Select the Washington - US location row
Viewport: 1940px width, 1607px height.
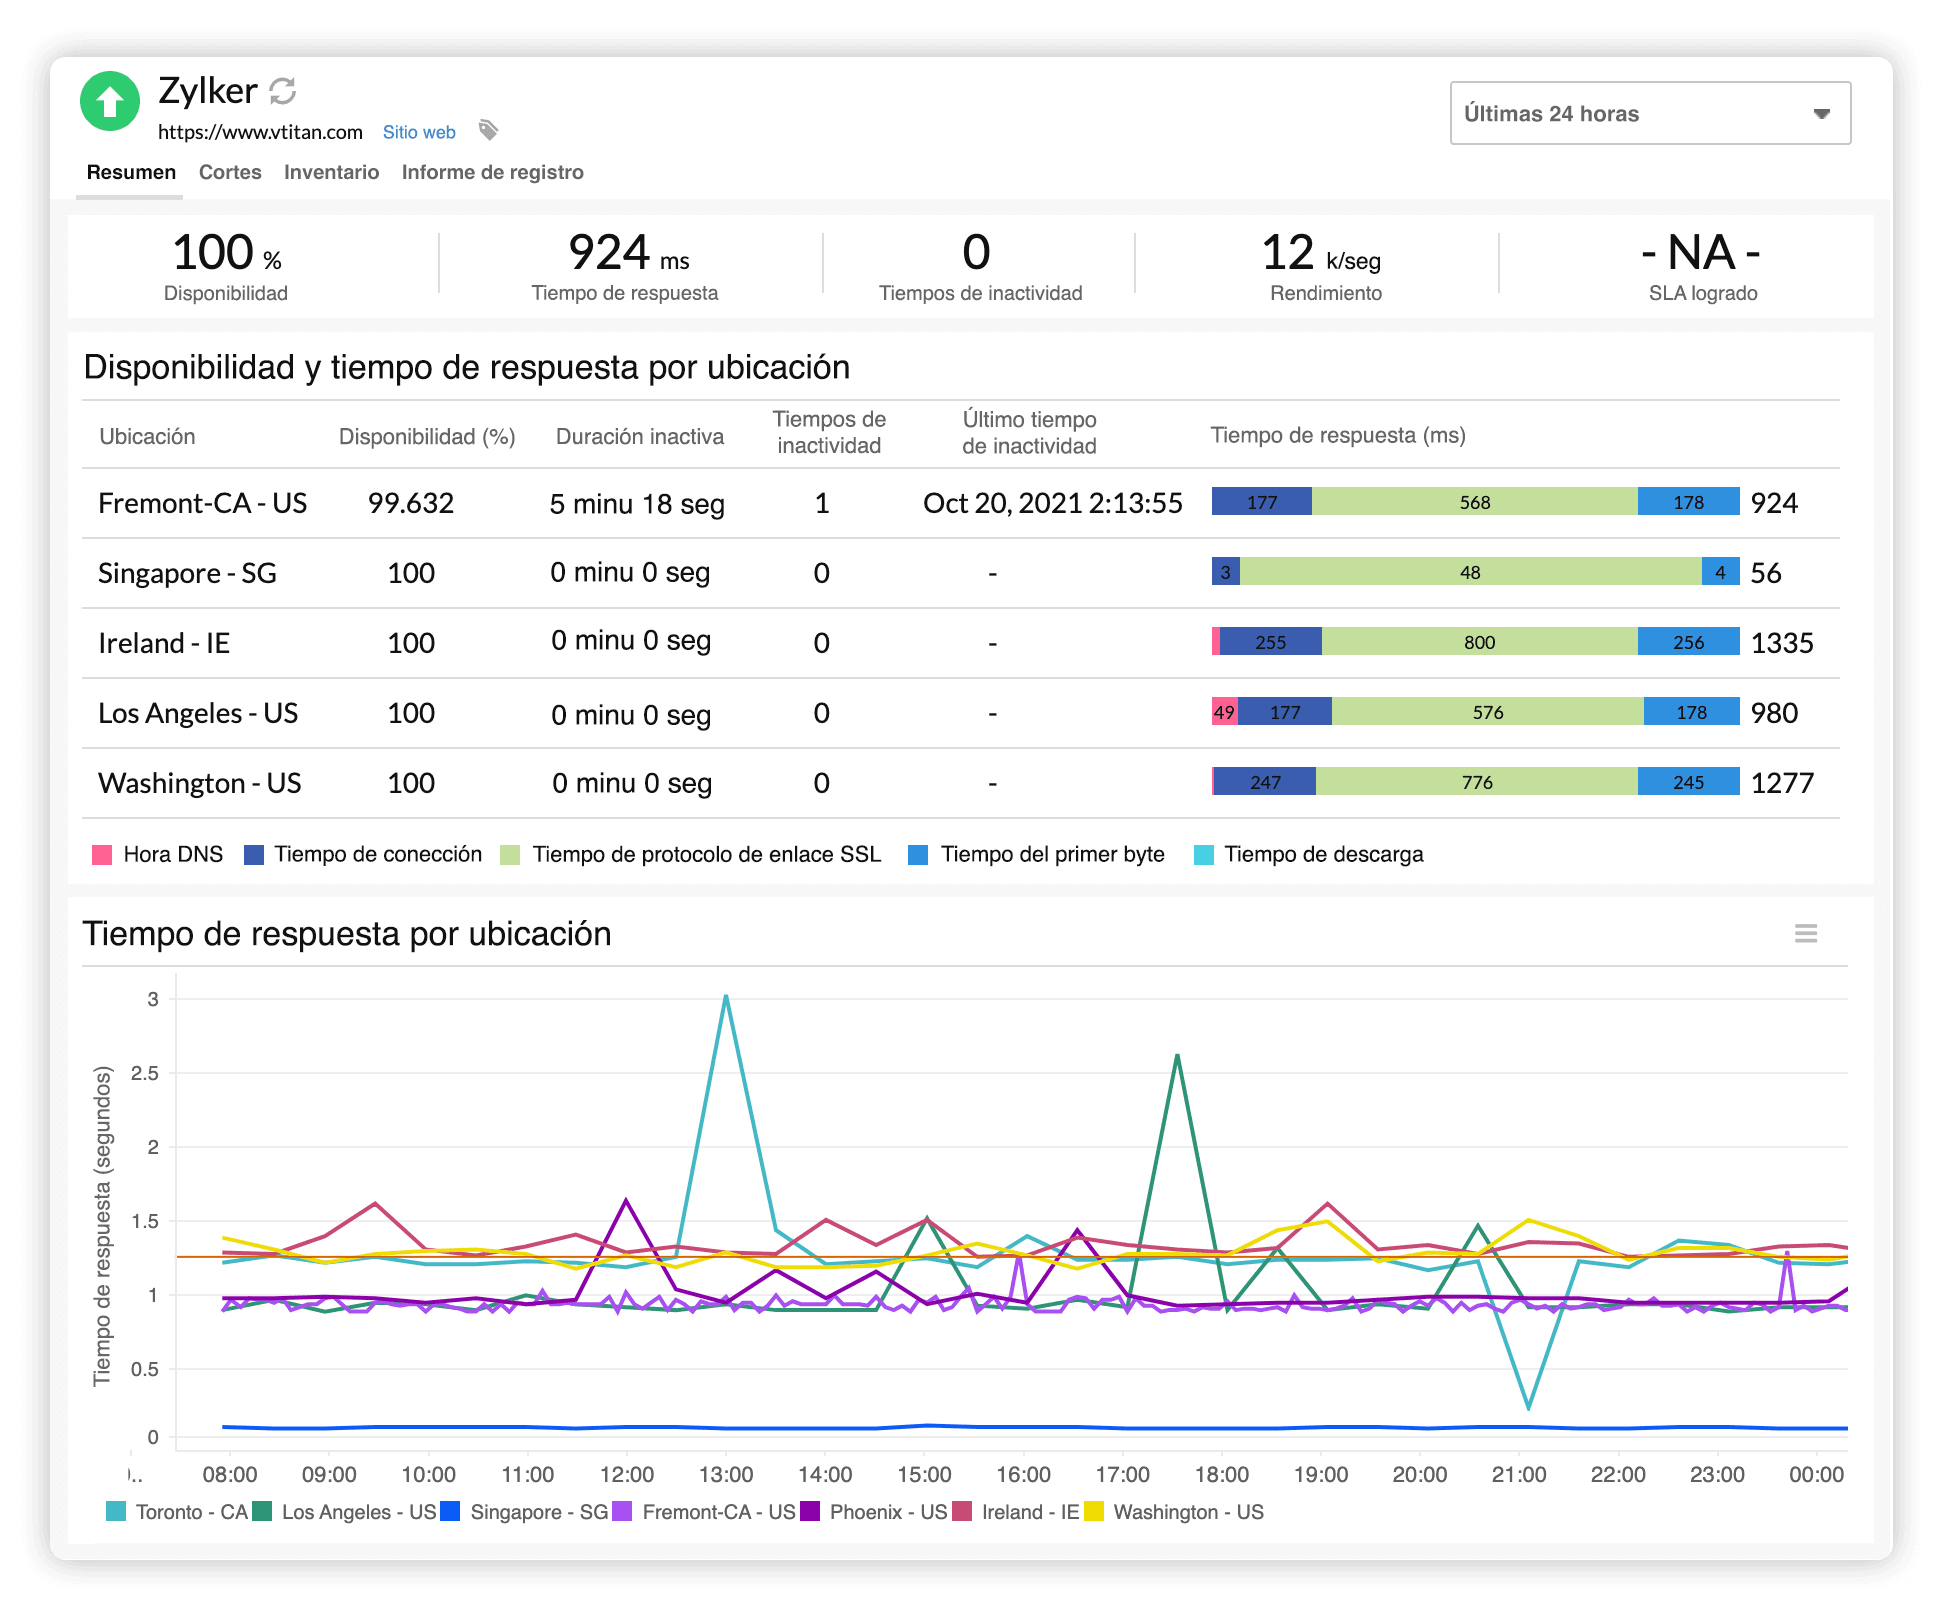[960, 783]
